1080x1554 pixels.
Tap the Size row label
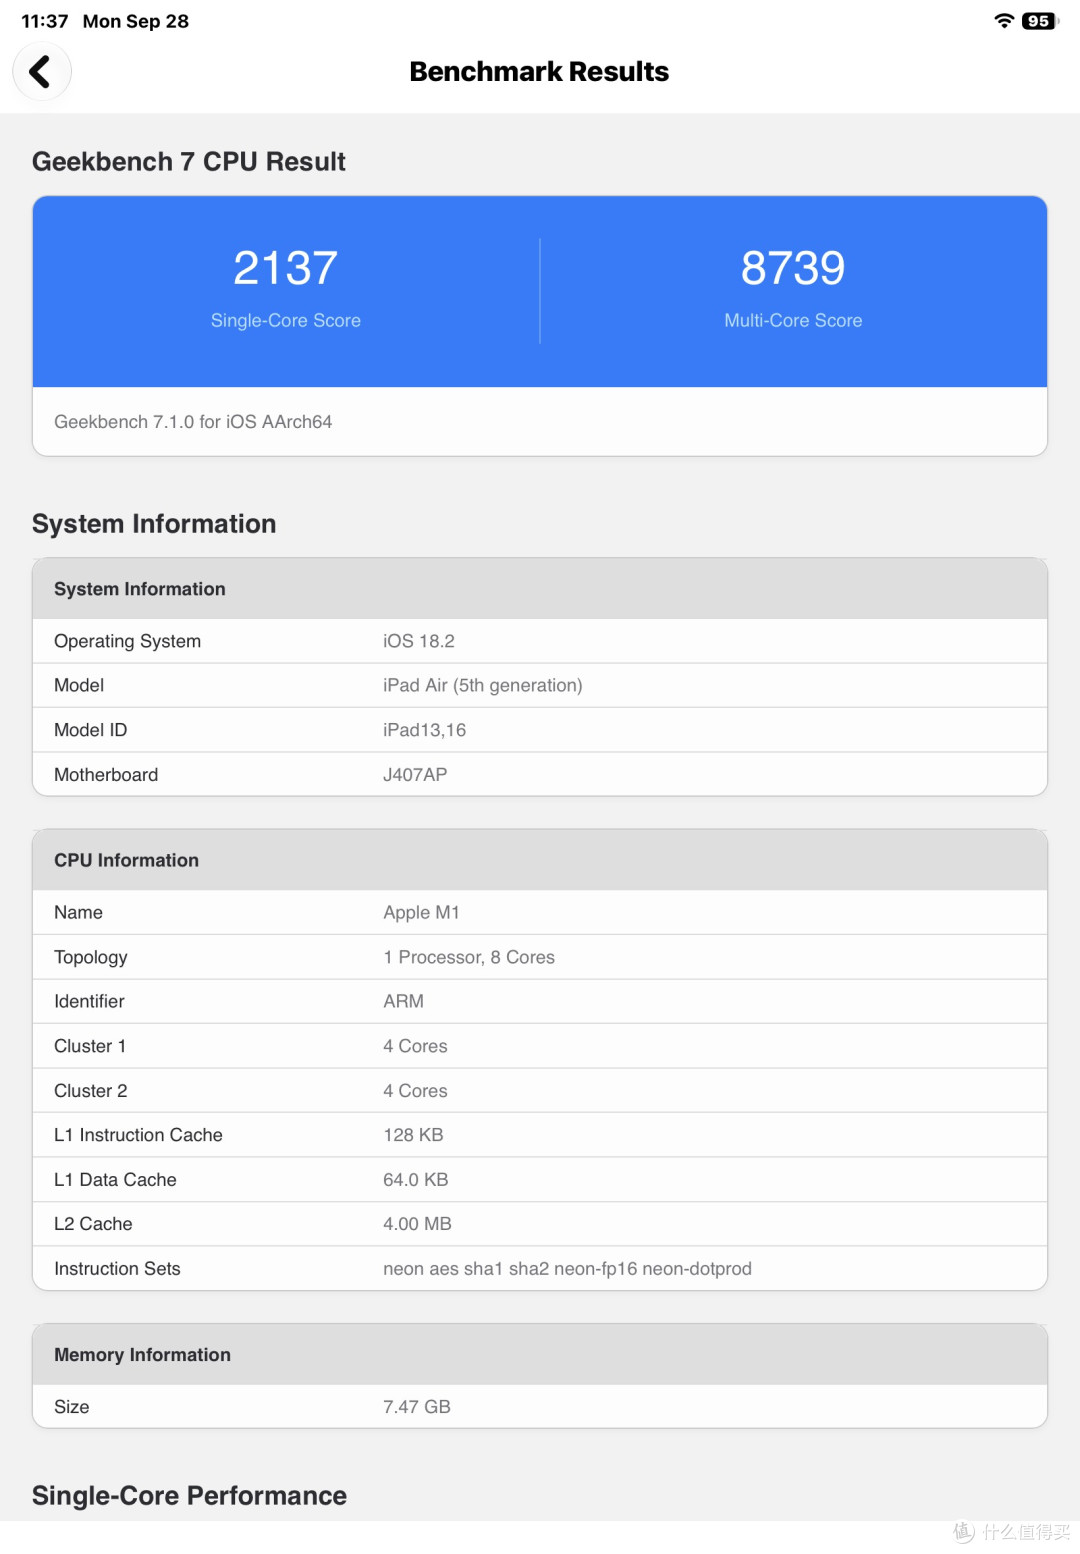(72, 1407)
